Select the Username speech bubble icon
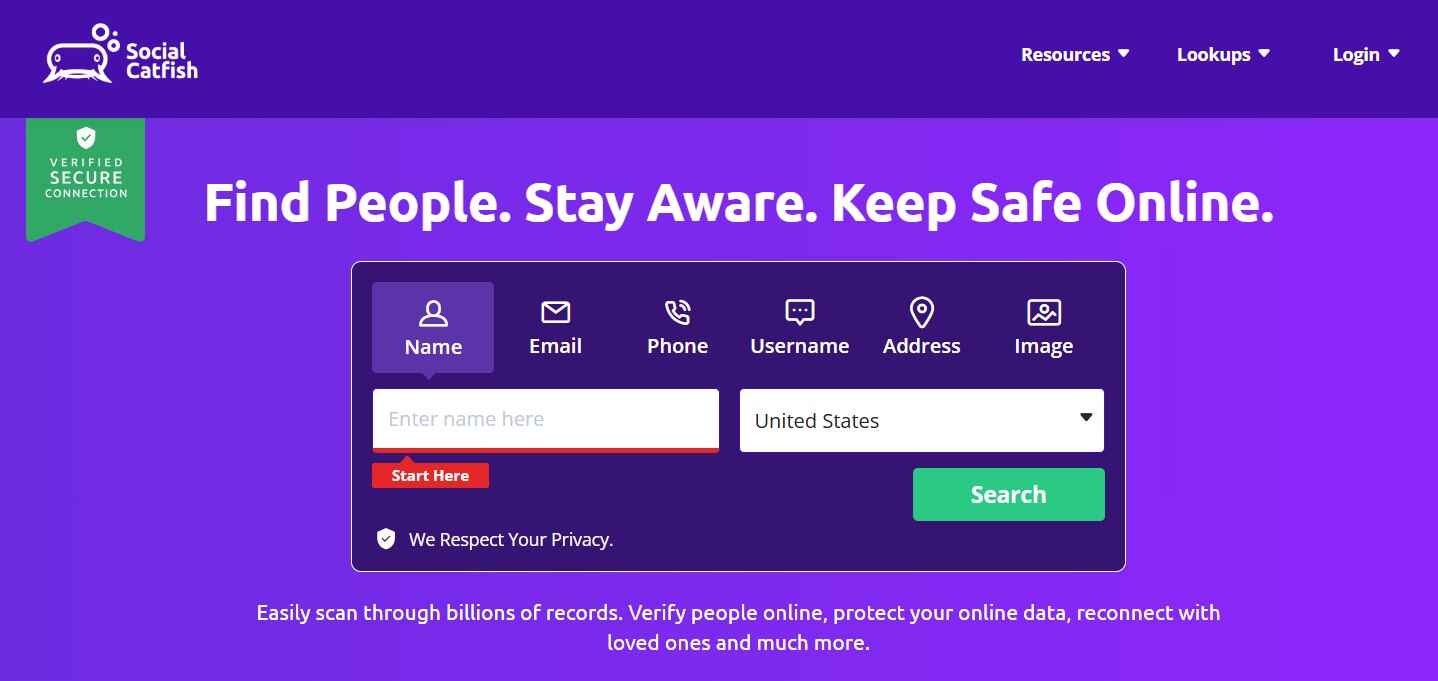Screen dimensions: 1438x681 (x=800, y=312)
